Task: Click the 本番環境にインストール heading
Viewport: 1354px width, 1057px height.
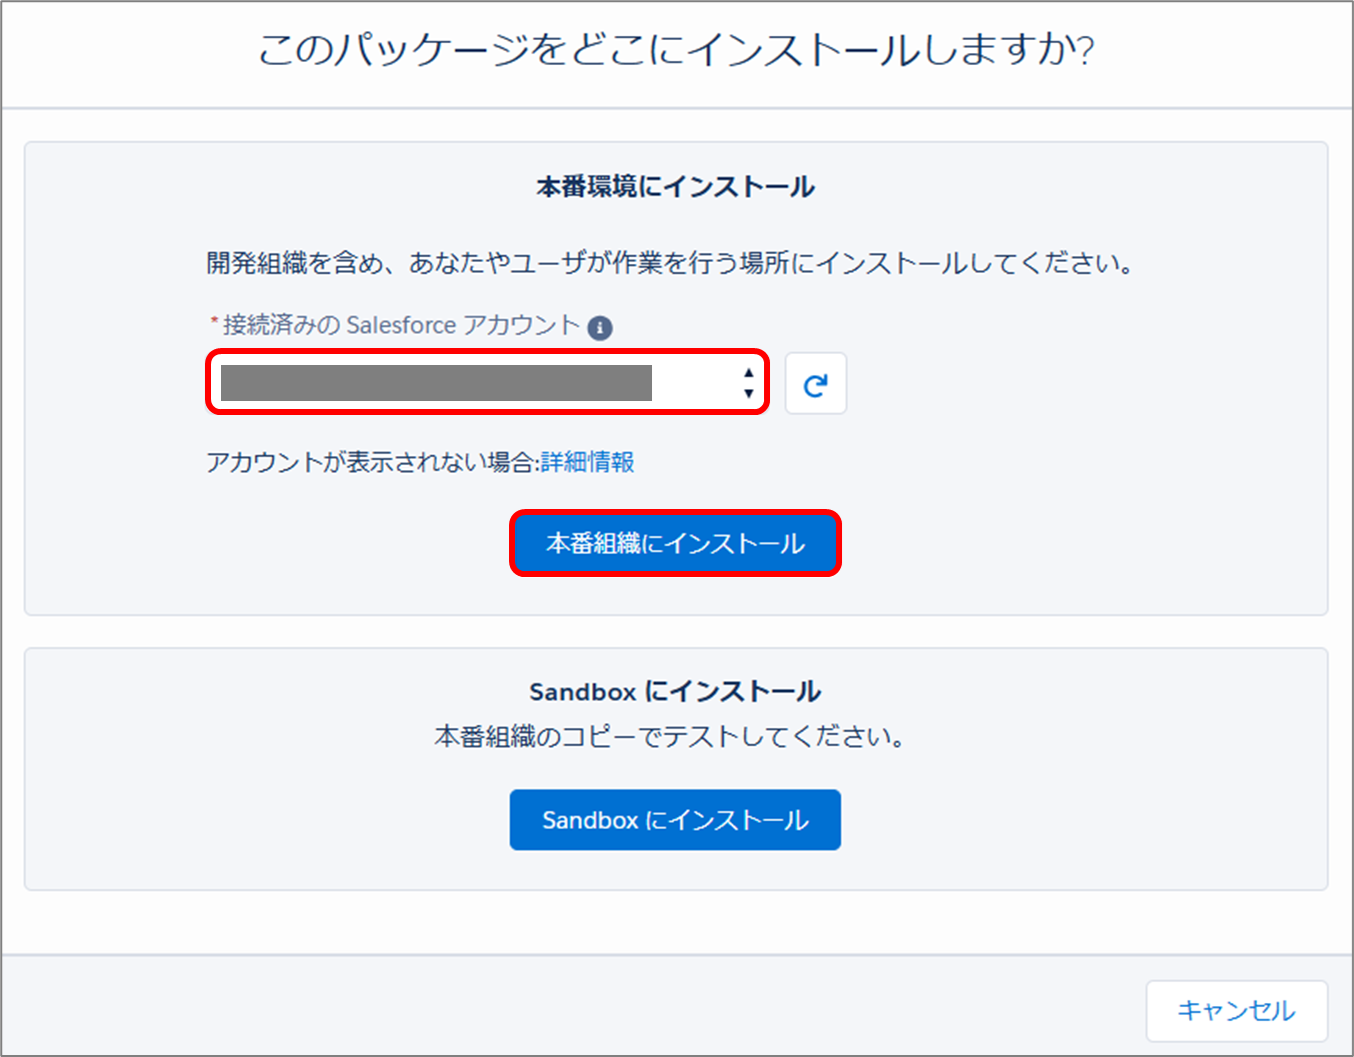Action: click(x=676, y=187)
